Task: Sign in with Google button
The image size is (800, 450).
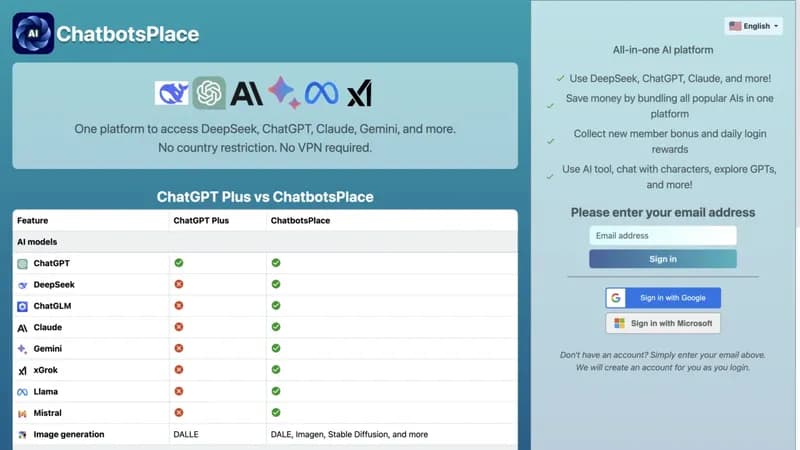Action: click(x=663, y=298)
